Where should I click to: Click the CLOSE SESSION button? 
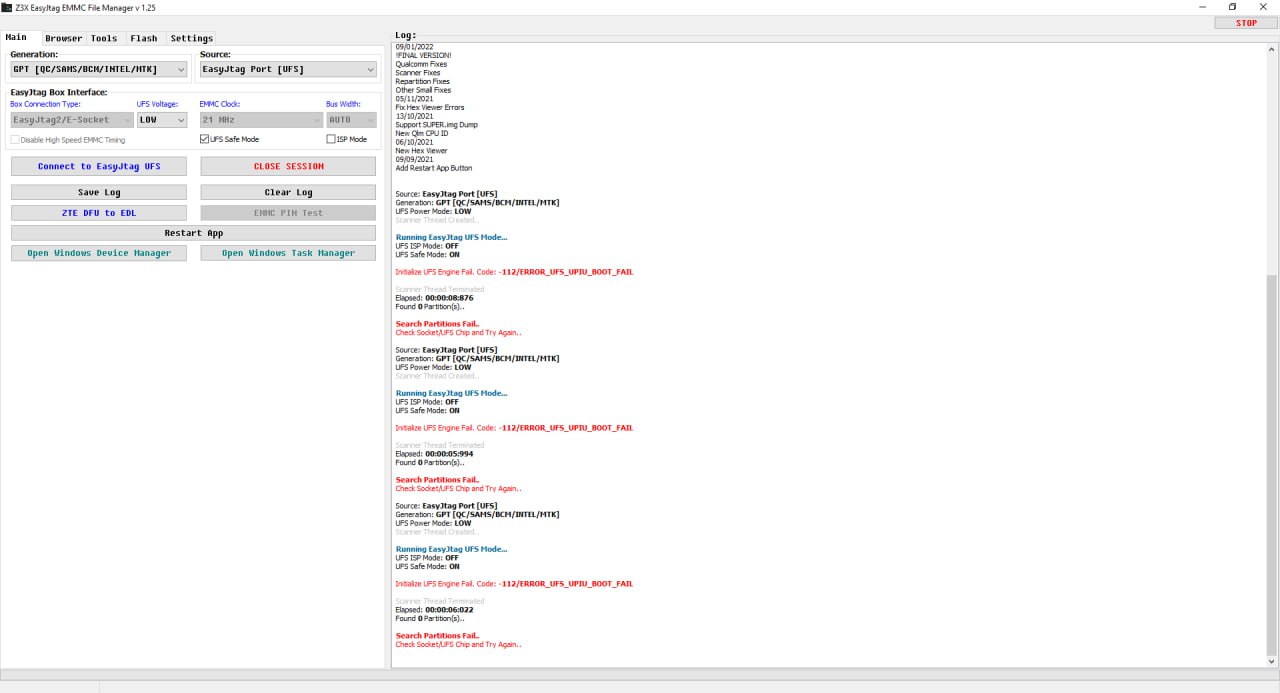click(x=288, y=166)
